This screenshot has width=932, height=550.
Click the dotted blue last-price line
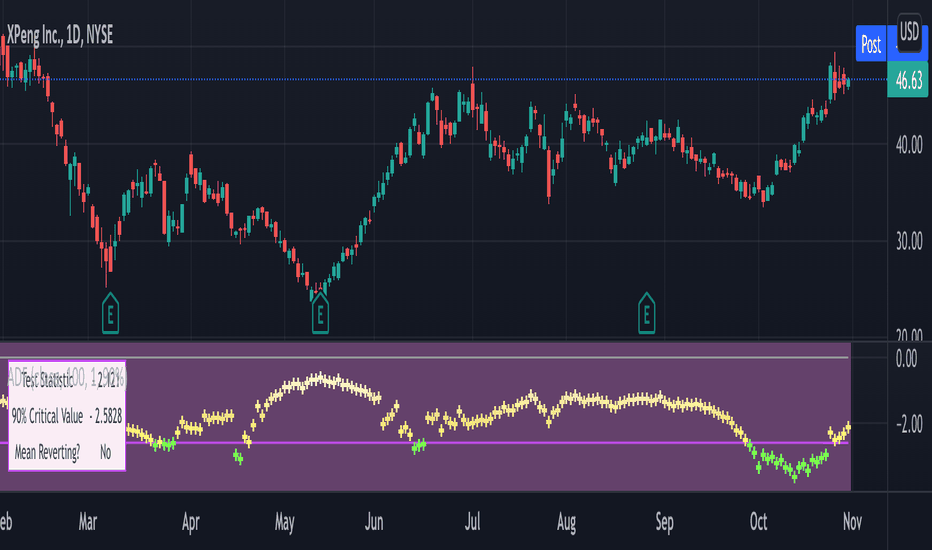pos(443,79)
